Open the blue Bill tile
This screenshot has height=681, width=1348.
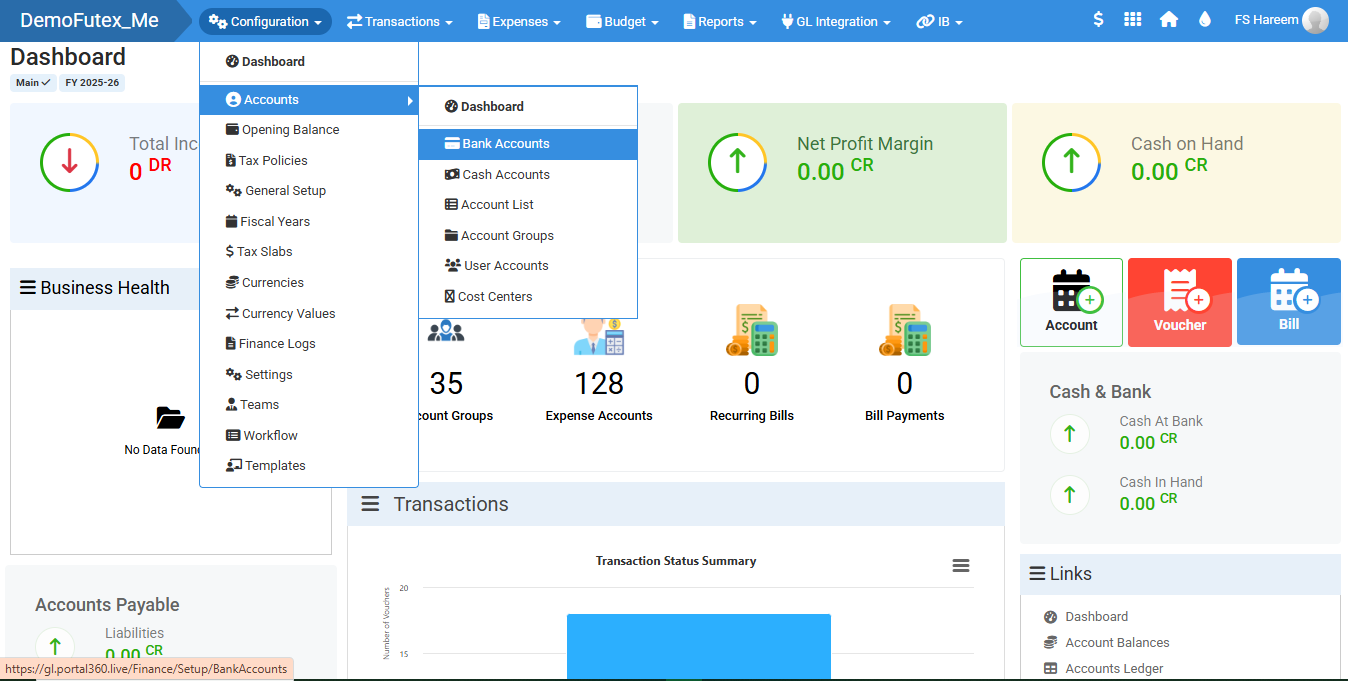(x=1288, y=303)
